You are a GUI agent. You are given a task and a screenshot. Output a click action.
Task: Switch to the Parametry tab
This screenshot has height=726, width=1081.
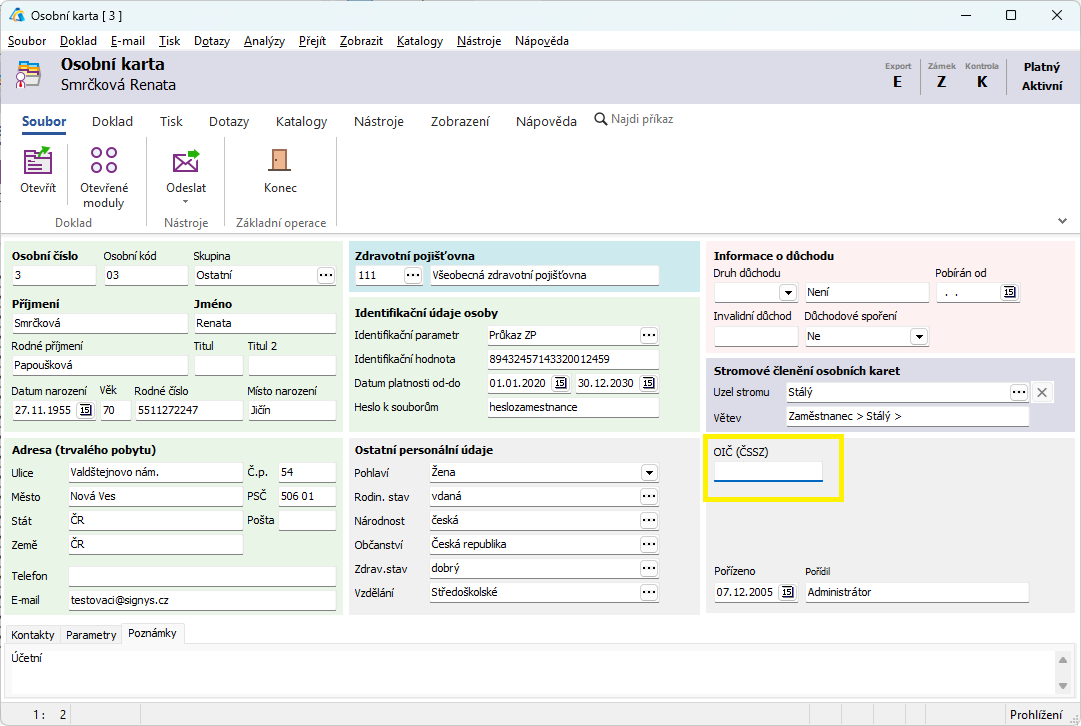pyautogui.click(x=91, y=635)
